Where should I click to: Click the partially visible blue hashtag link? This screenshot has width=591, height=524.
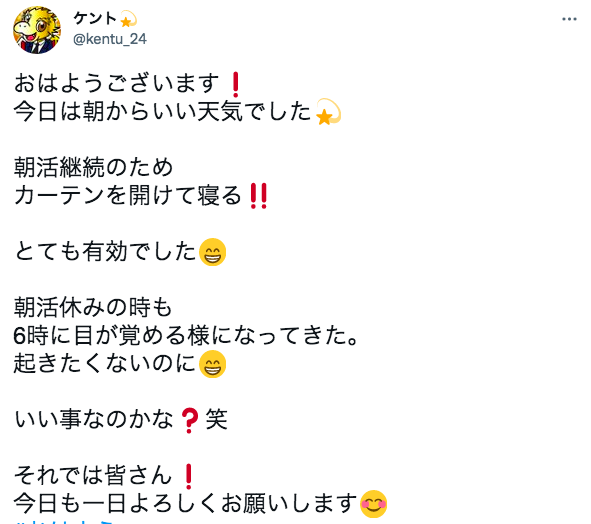coord(64,521)
